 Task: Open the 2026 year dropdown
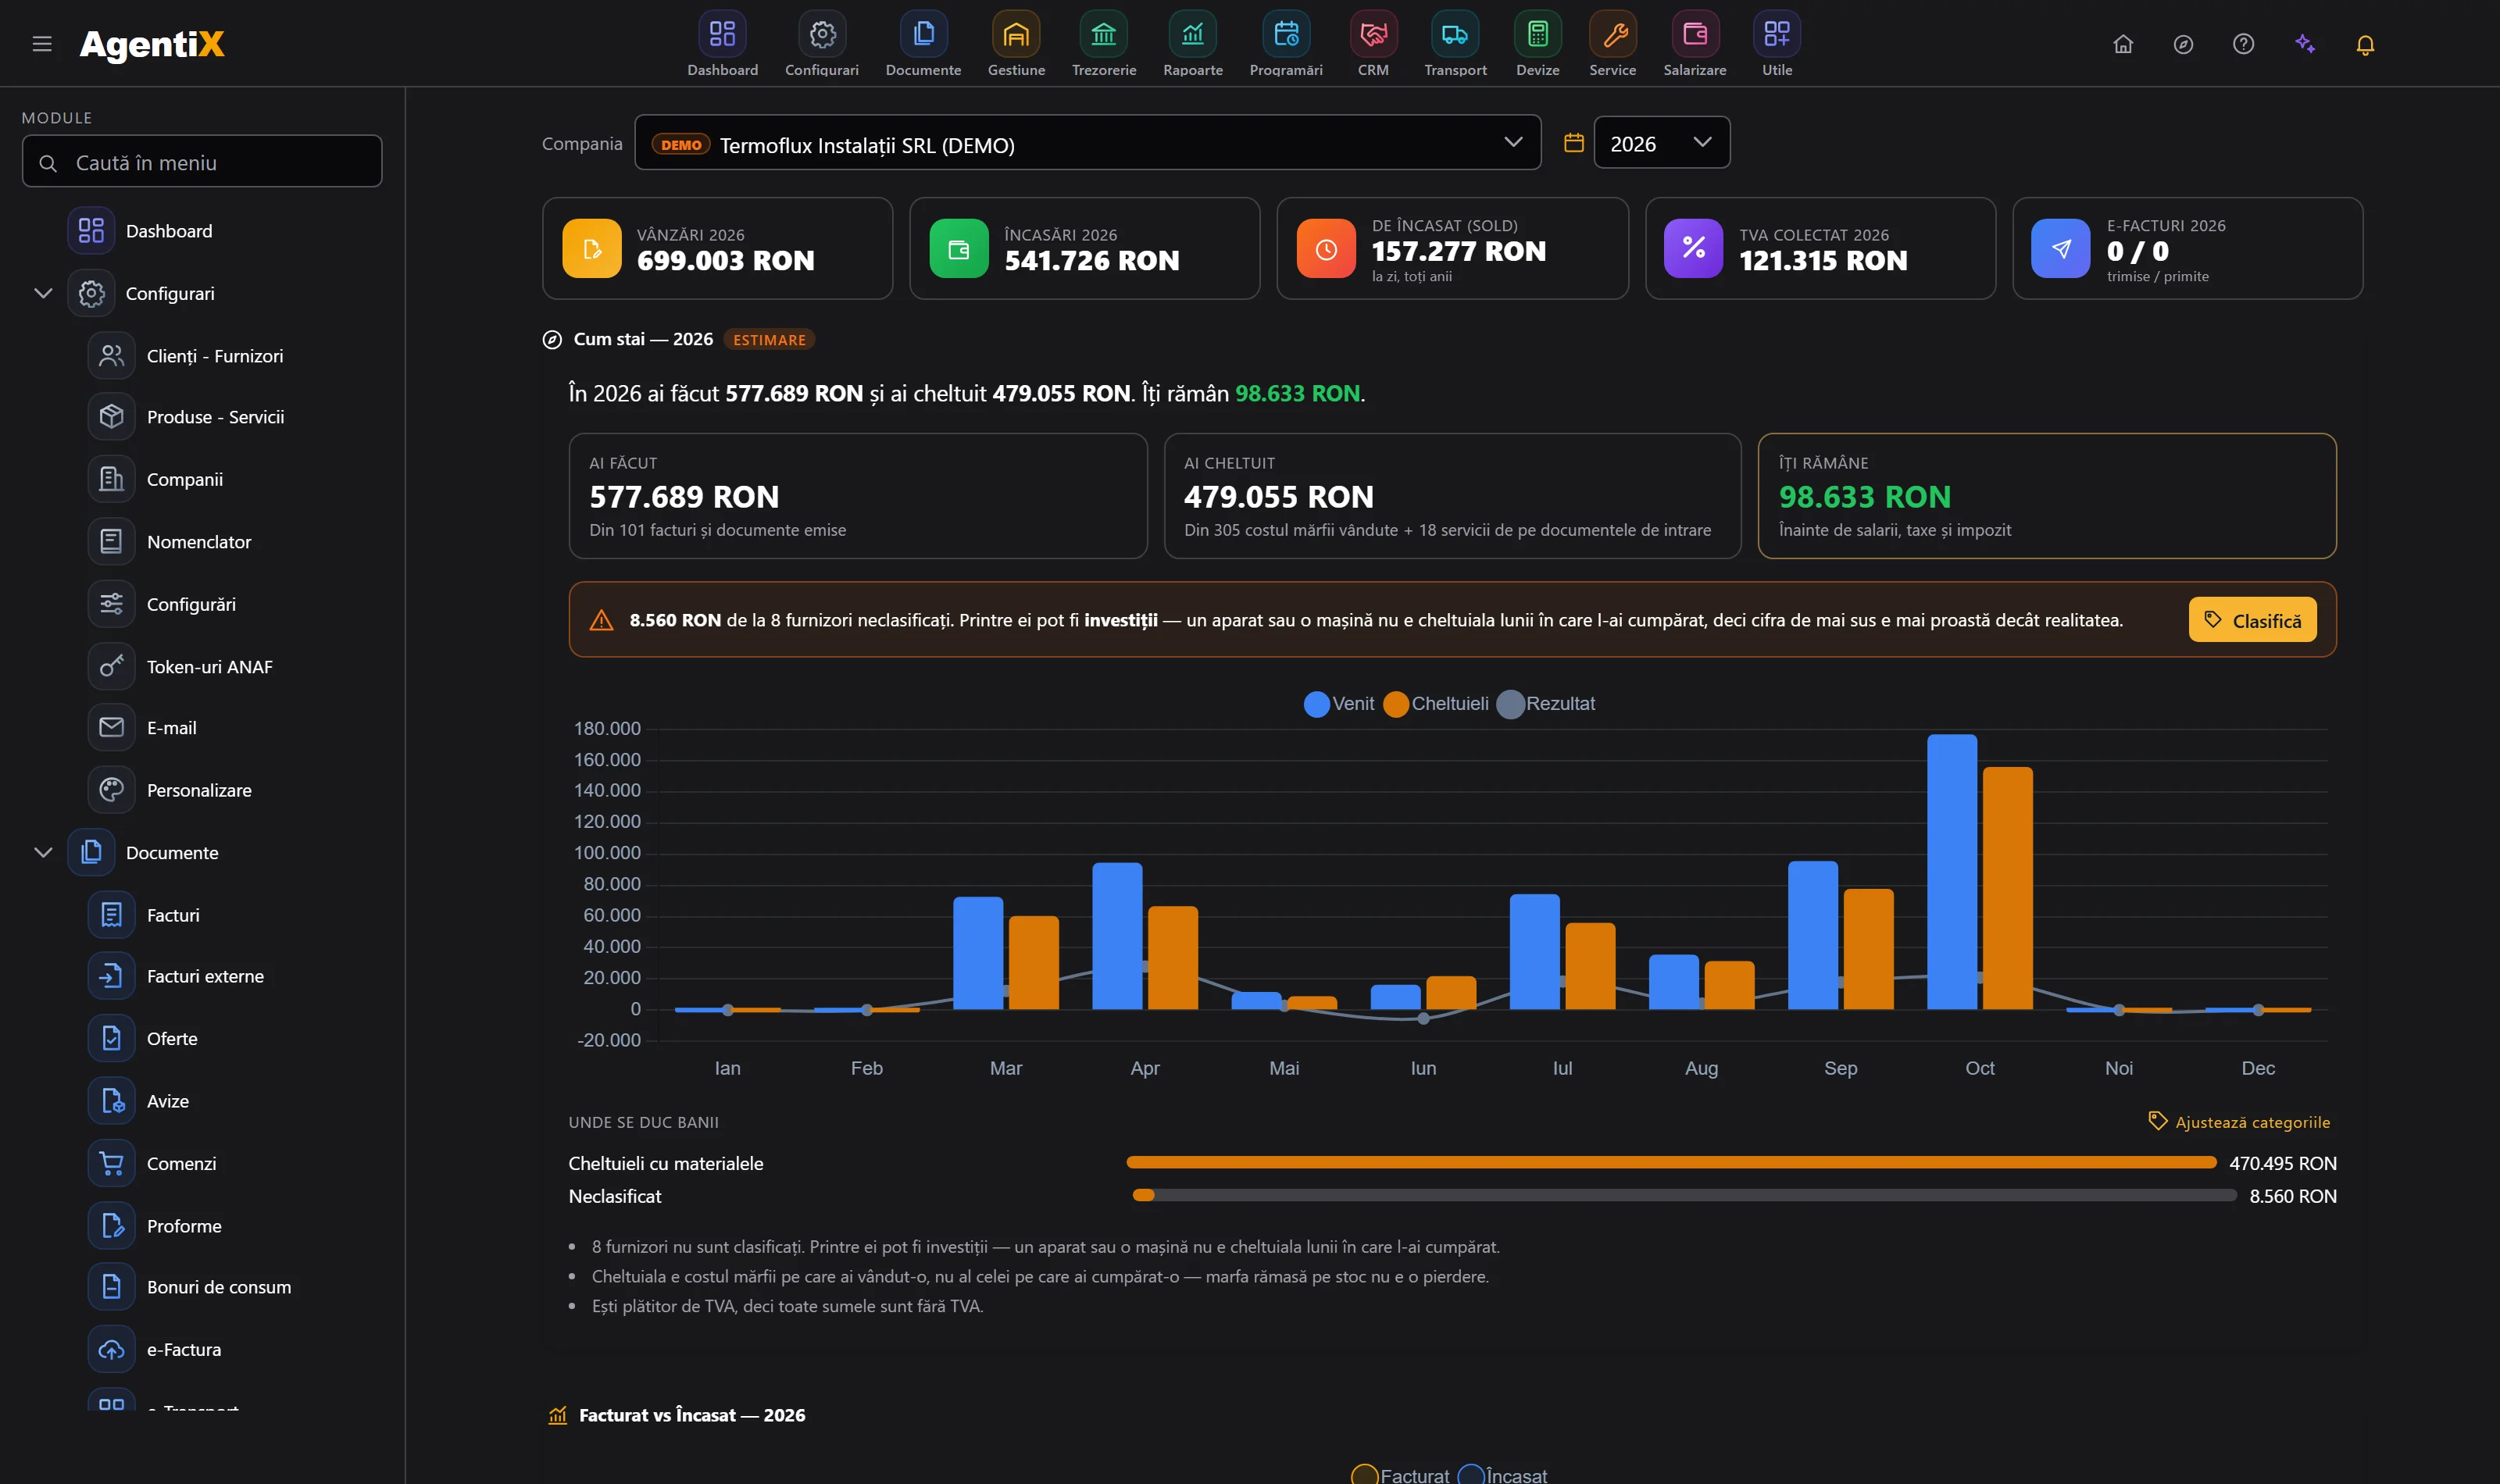pos(1661,143)
